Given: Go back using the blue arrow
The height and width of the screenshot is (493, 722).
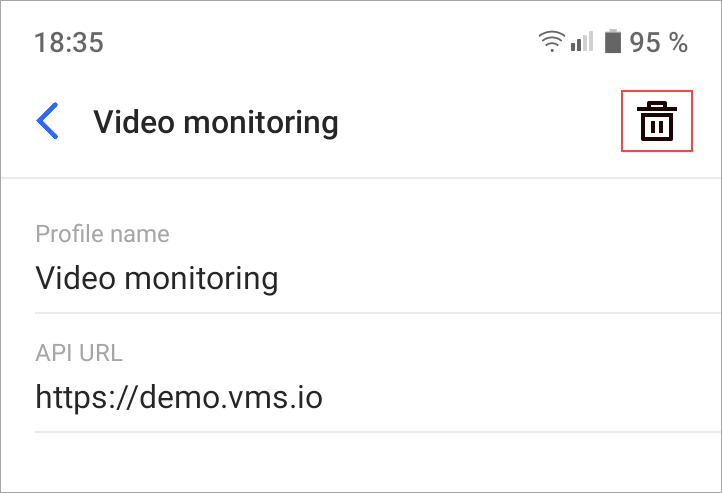Looking at the screenshot, I should (47, 121).
